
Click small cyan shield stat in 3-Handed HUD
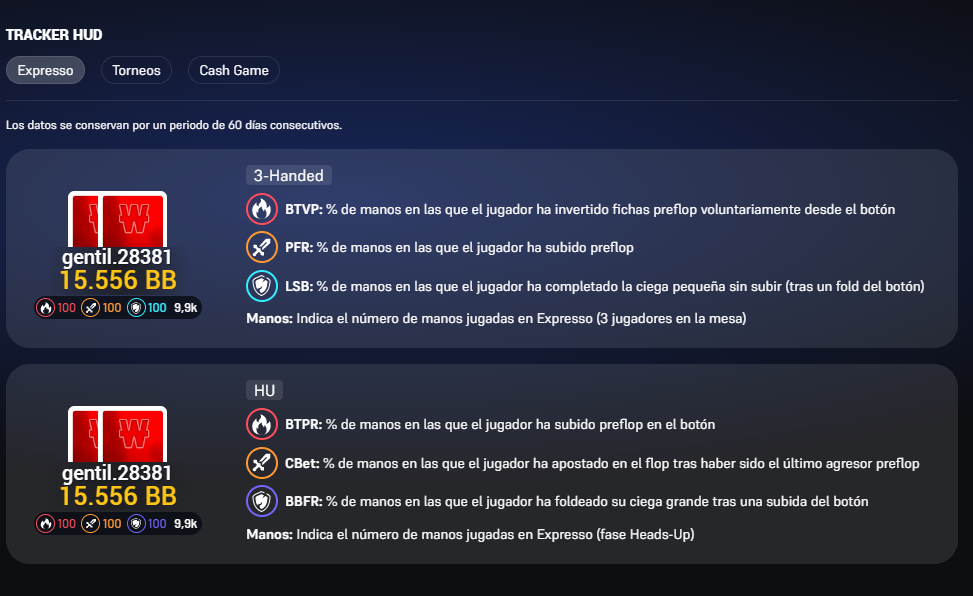[137, 308]
